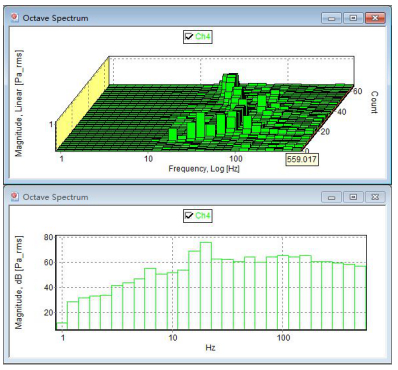Maximize the bottom Octave Spectrum window
The image size is (398, 370).
(353, 197)
